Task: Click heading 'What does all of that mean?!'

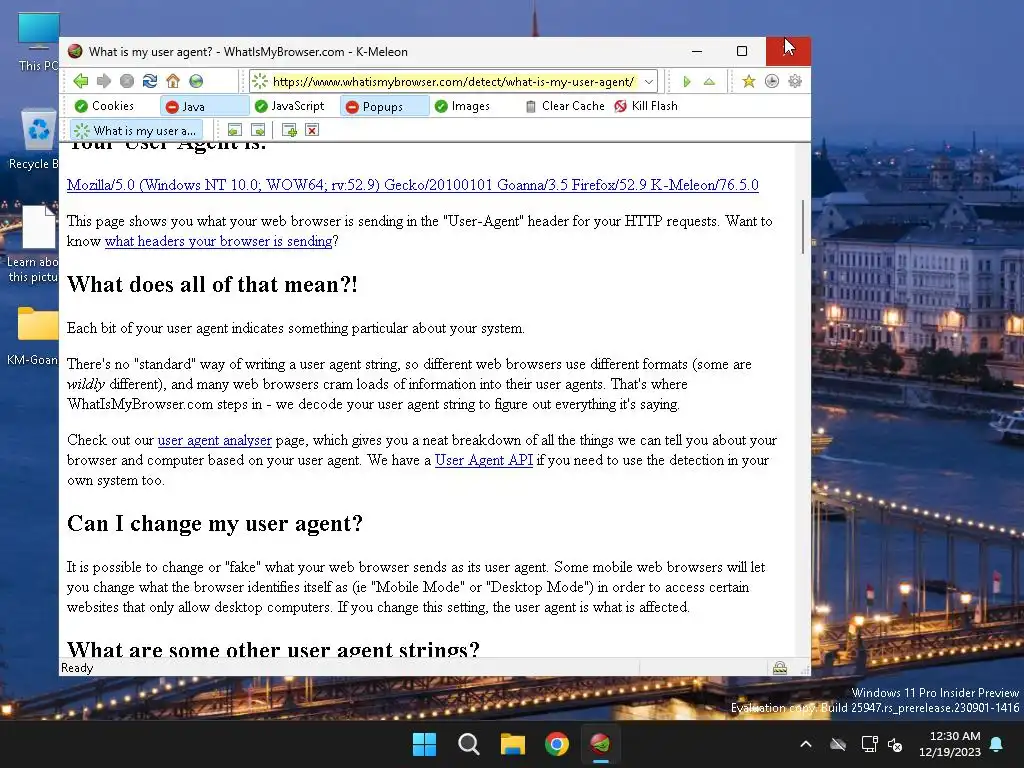Action: tap(212, 284)
